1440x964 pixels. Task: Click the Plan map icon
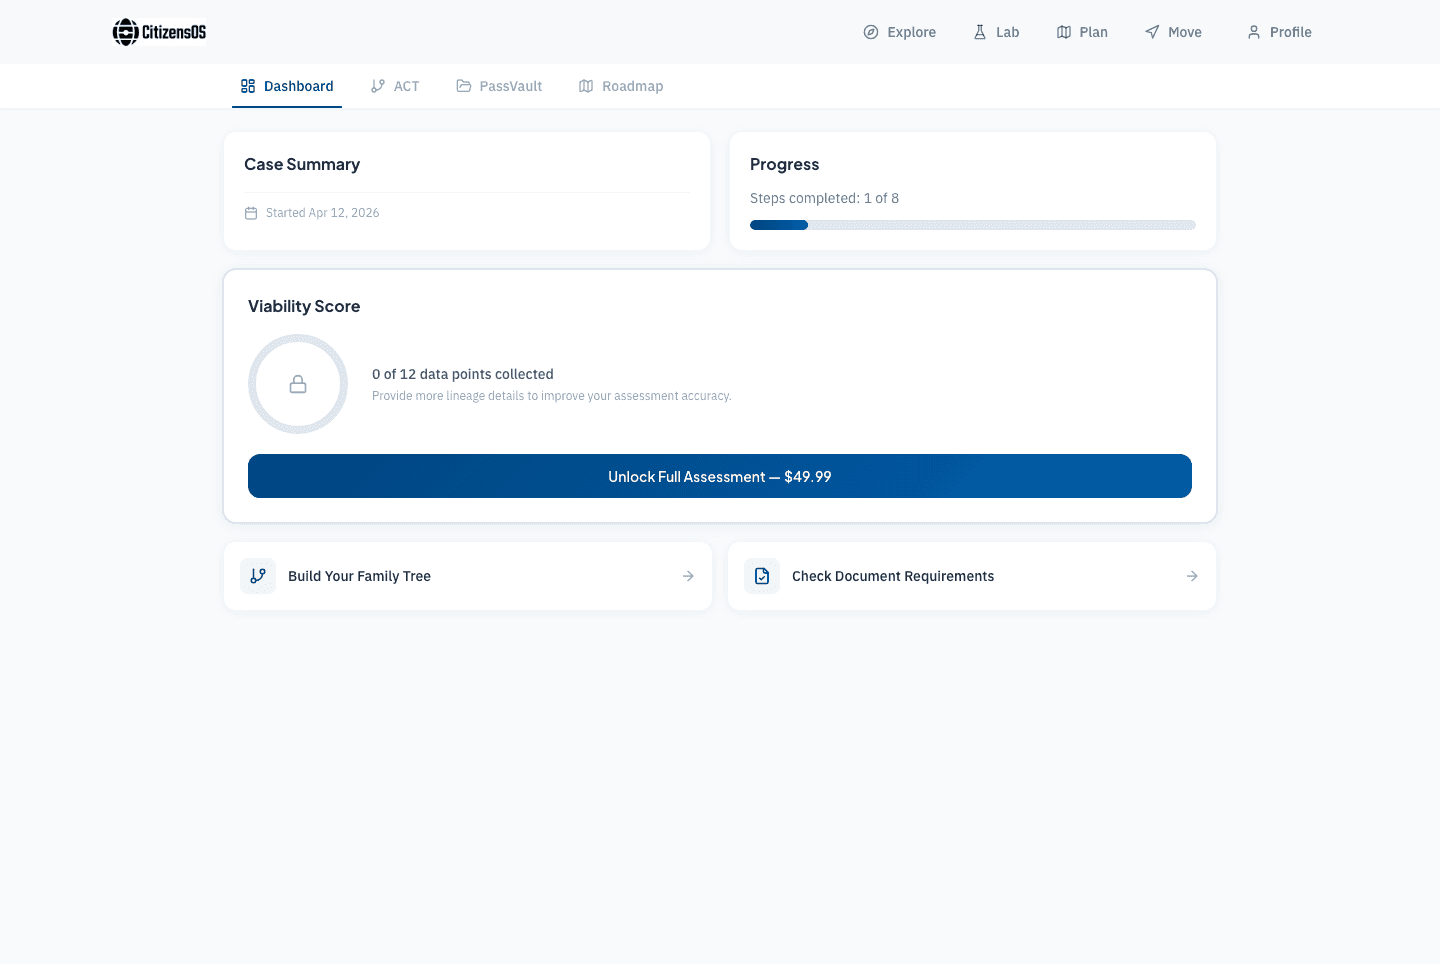(x=1064, y=32)
